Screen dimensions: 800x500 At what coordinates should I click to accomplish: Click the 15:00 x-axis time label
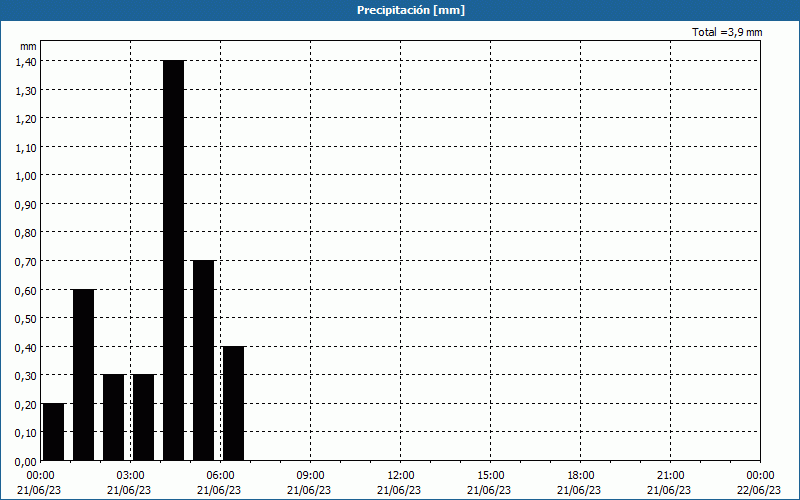pos(490,476)
